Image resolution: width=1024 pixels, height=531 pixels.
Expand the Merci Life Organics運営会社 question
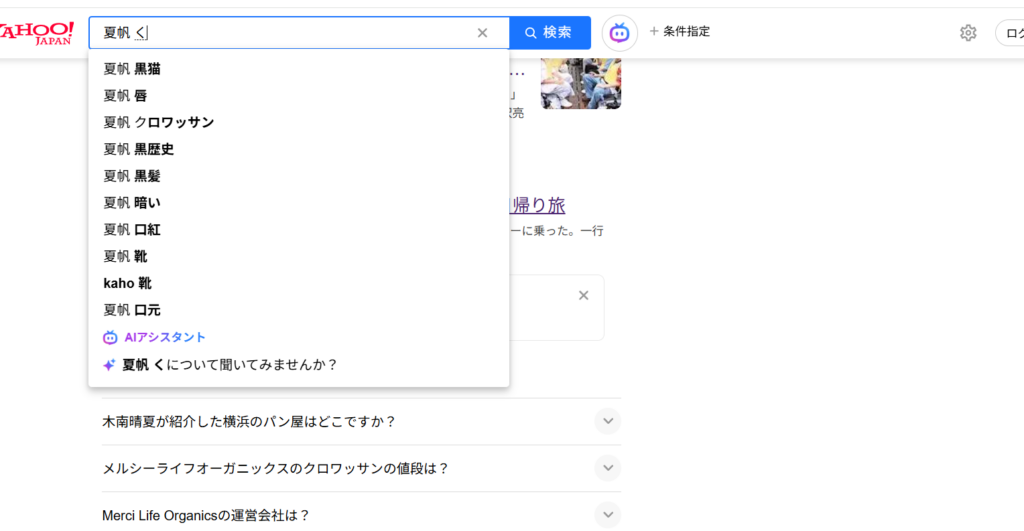[607, 515]
